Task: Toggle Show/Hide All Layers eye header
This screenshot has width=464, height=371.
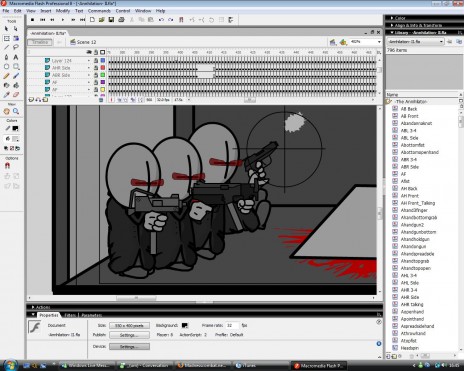Action: 89,52
